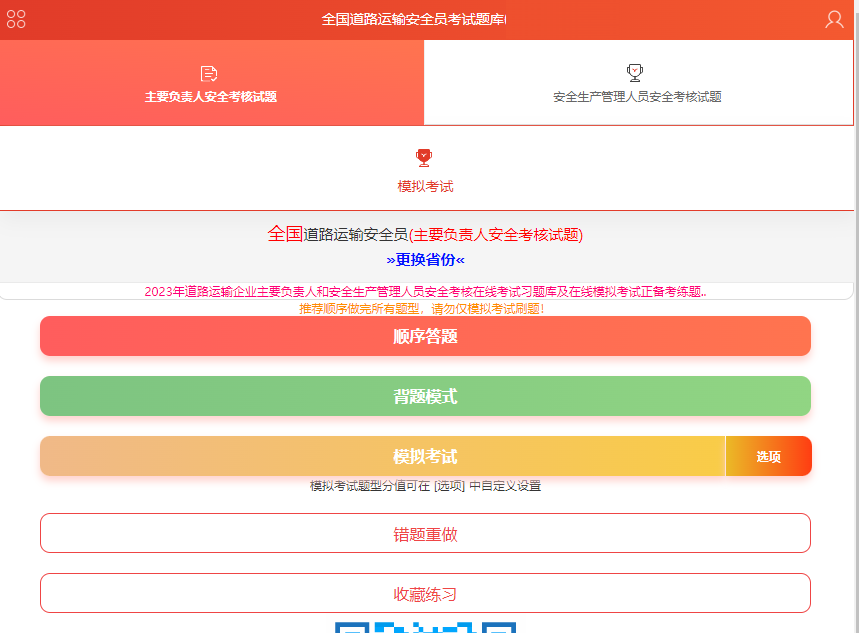Click the trophy icon above 安全生产管理人员安全考核试题
Viewport: 859px width, 633px height.
(634, 73)
